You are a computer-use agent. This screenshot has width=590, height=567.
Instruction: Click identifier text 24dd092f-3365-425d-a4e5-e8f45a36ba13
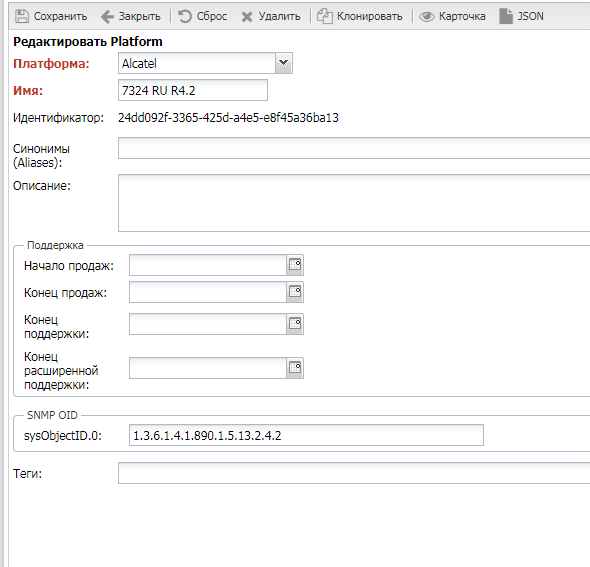[x=228, y=118]
